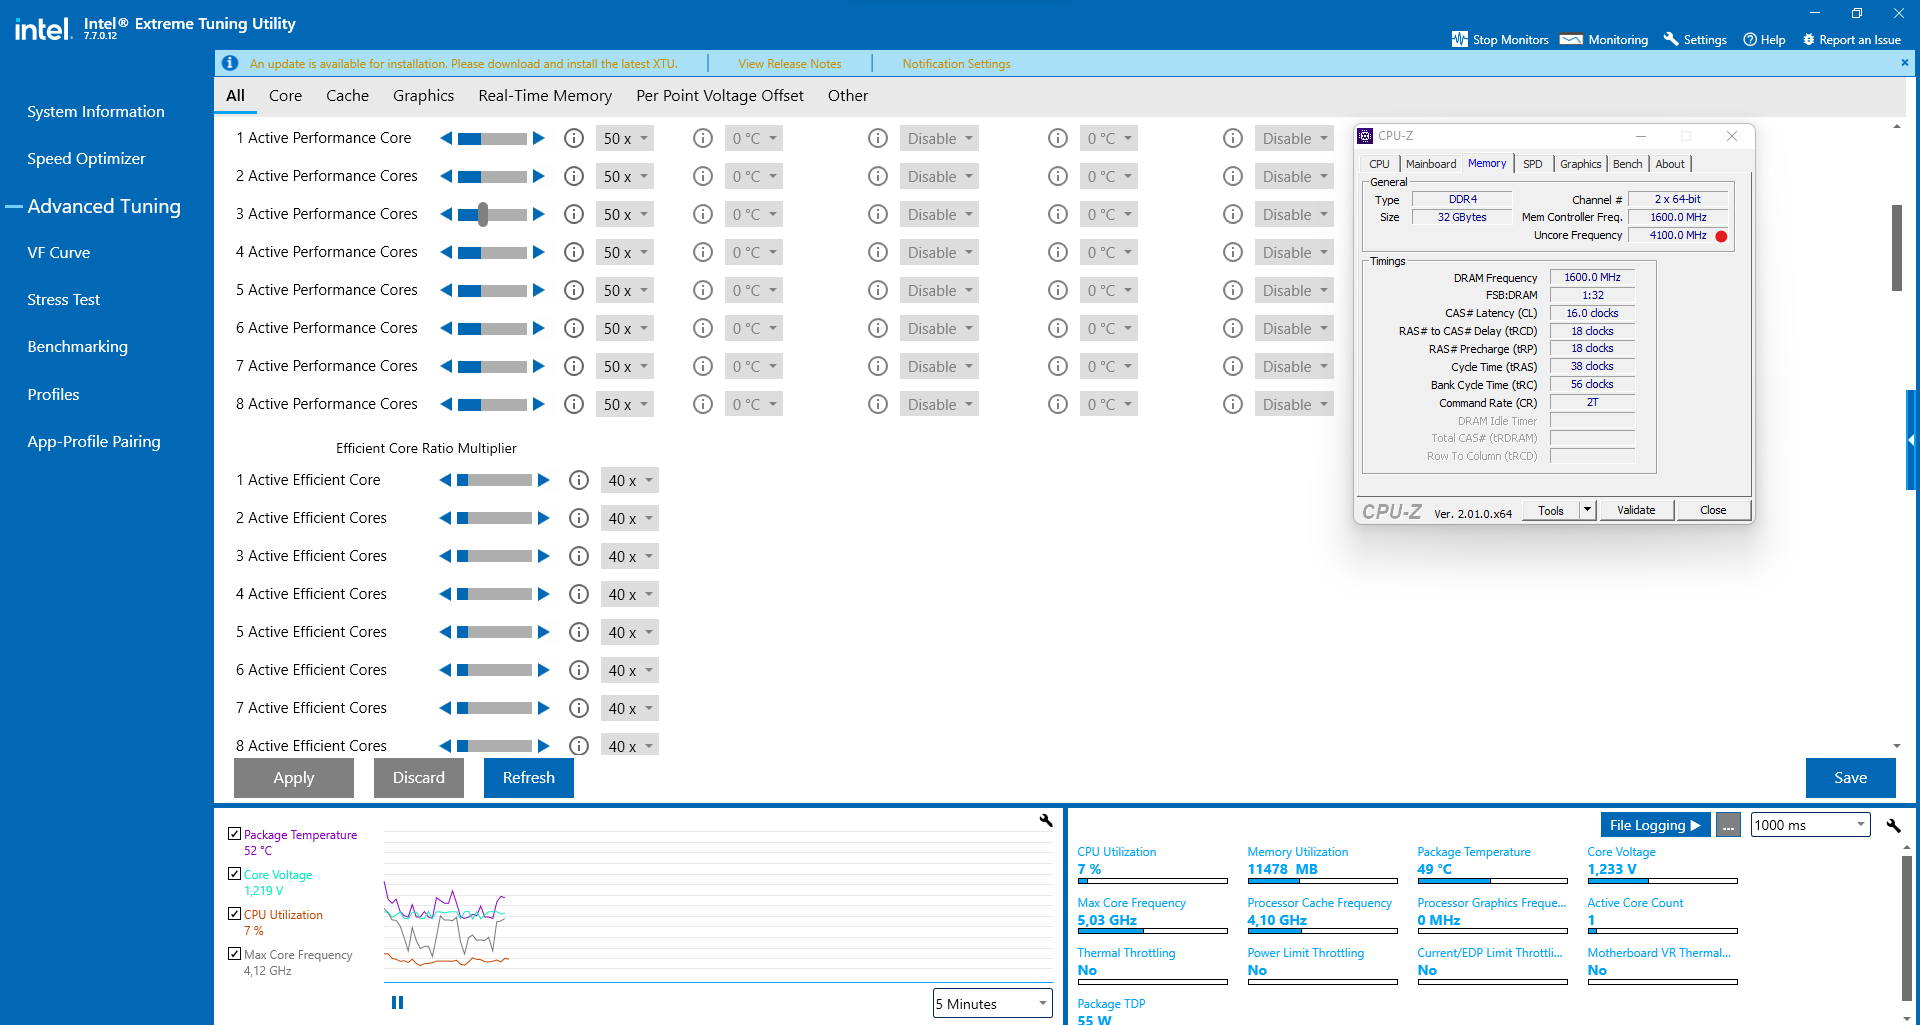Click the tuning panel vertical scrollbar
This screenshot has width=1920, height=1025.
(x=1896, y=247)
